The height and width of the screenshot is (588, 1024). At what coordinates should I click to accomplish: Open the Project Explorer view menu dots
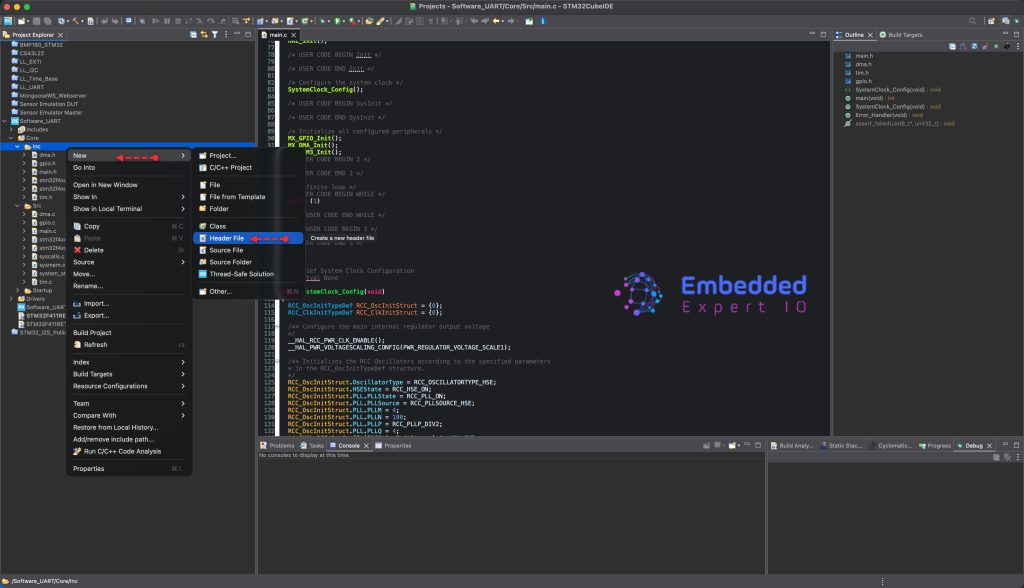226,35
